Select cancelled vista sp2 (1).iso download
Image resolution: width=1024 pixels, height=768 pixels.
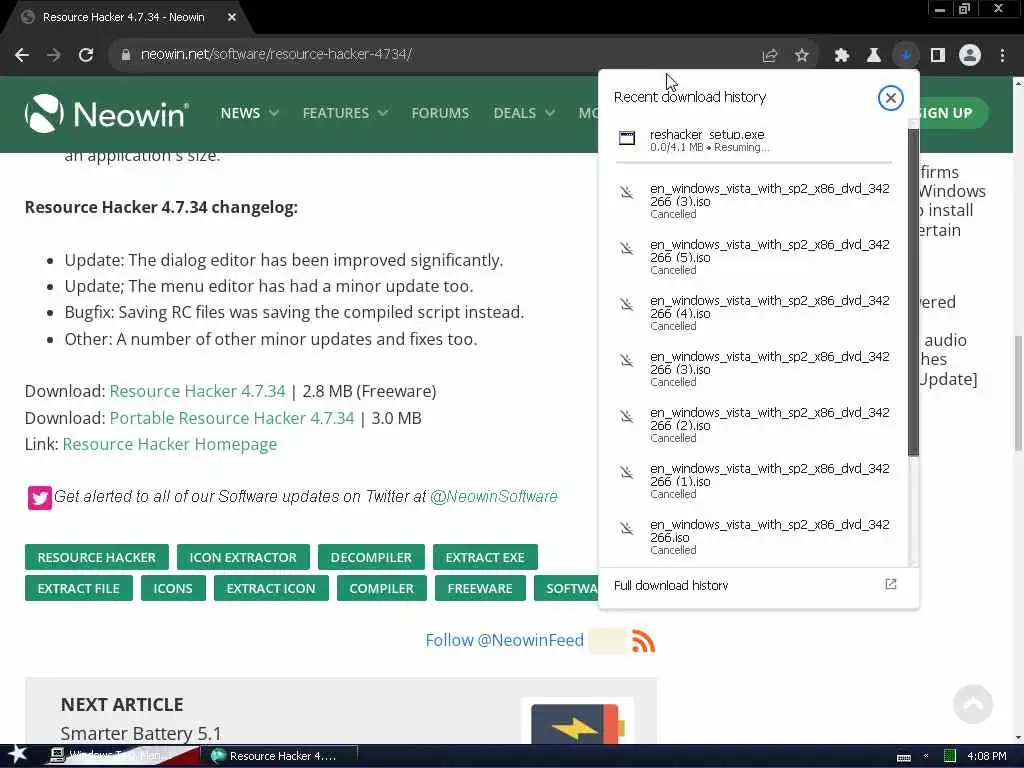click(x=754, y=481)
